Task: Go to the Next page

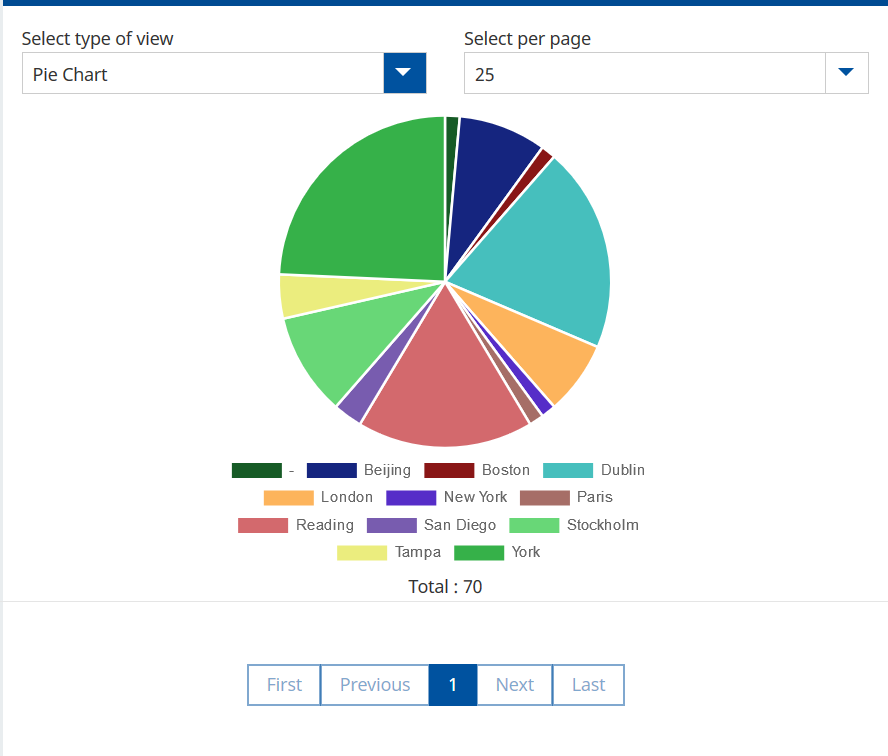Action: pyautogui.click(x=515, y=685)
